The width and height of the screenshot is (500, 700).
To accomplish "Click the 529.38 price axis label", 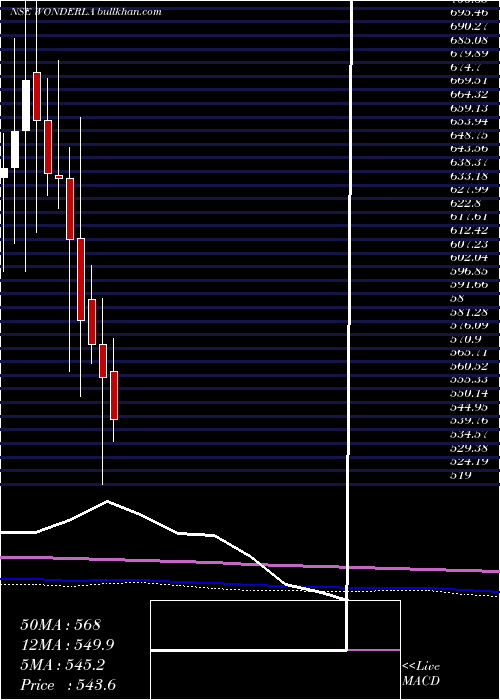I will [x=468, y=448].
